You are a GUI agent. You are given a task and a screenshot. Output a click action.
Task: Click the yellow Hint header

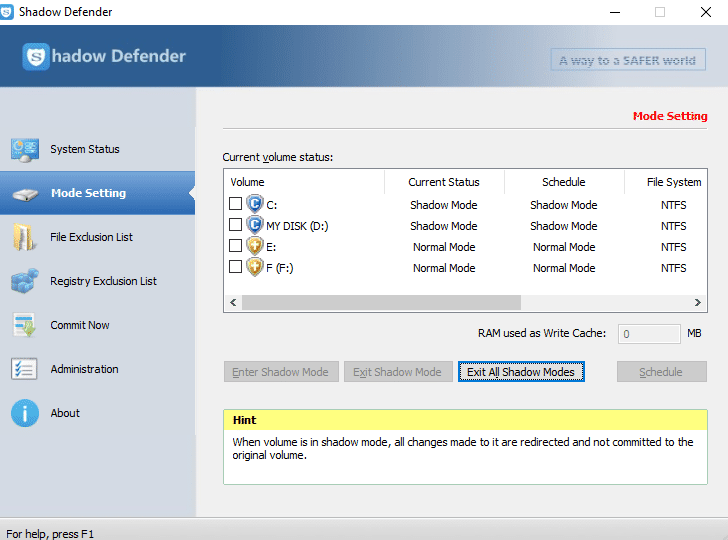pyautogui.click(x=465, y=420)
